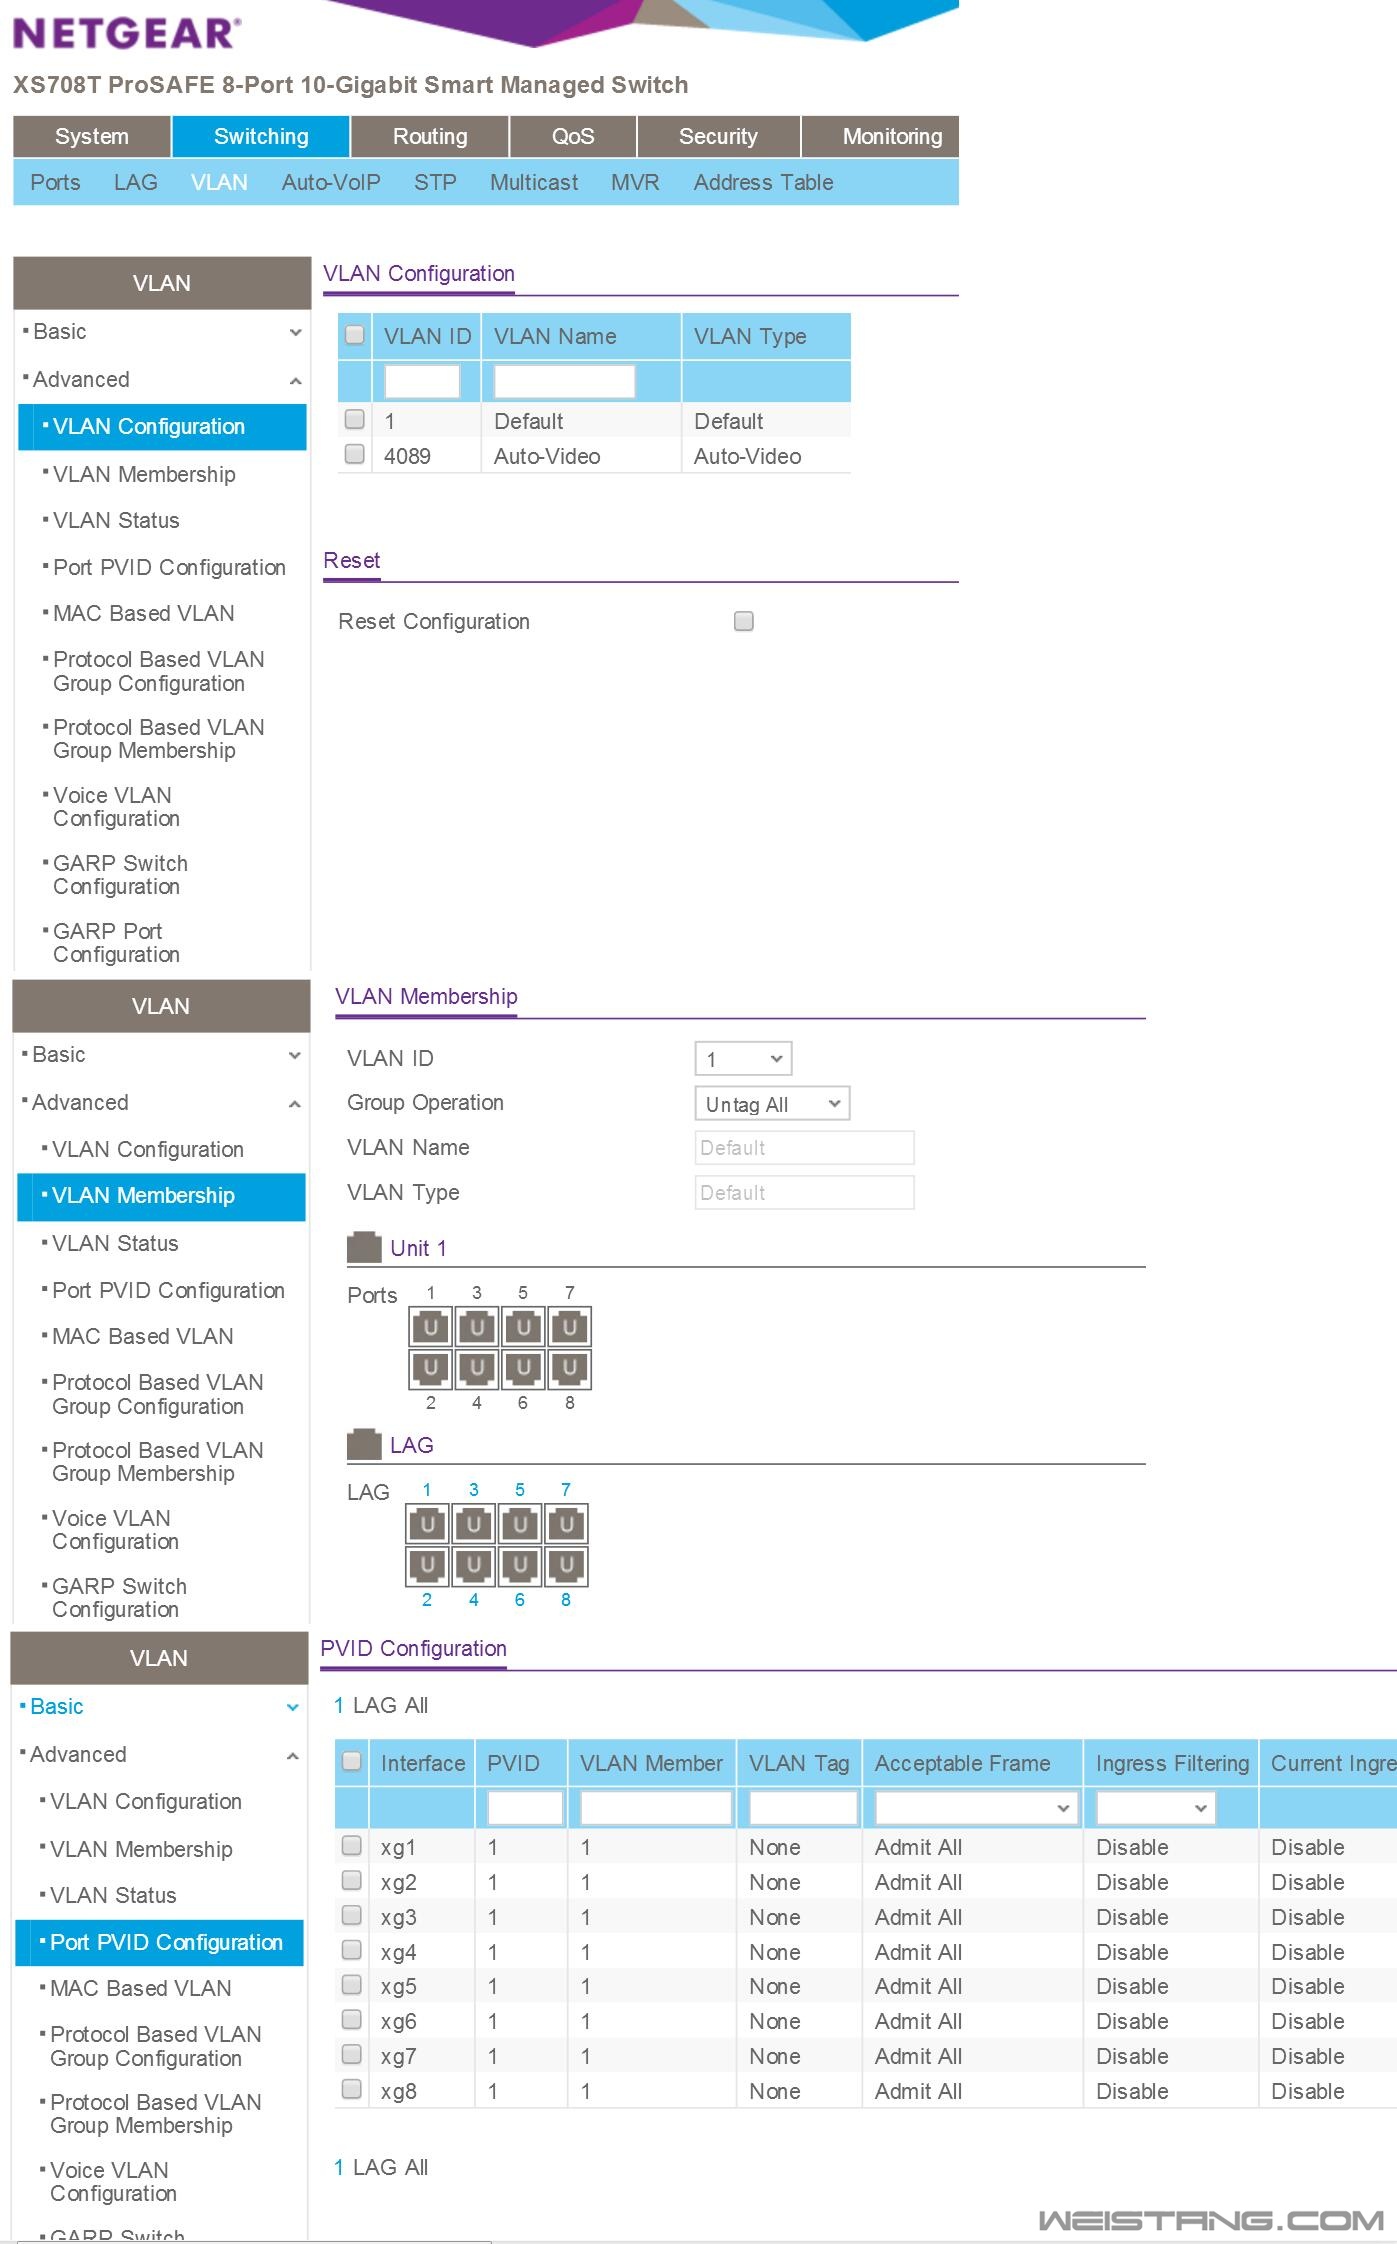Viewport: 1397px width, 2244px height.
Task: Toggle Unit 1 port 4 membership icon
Action: point(477,1368)
